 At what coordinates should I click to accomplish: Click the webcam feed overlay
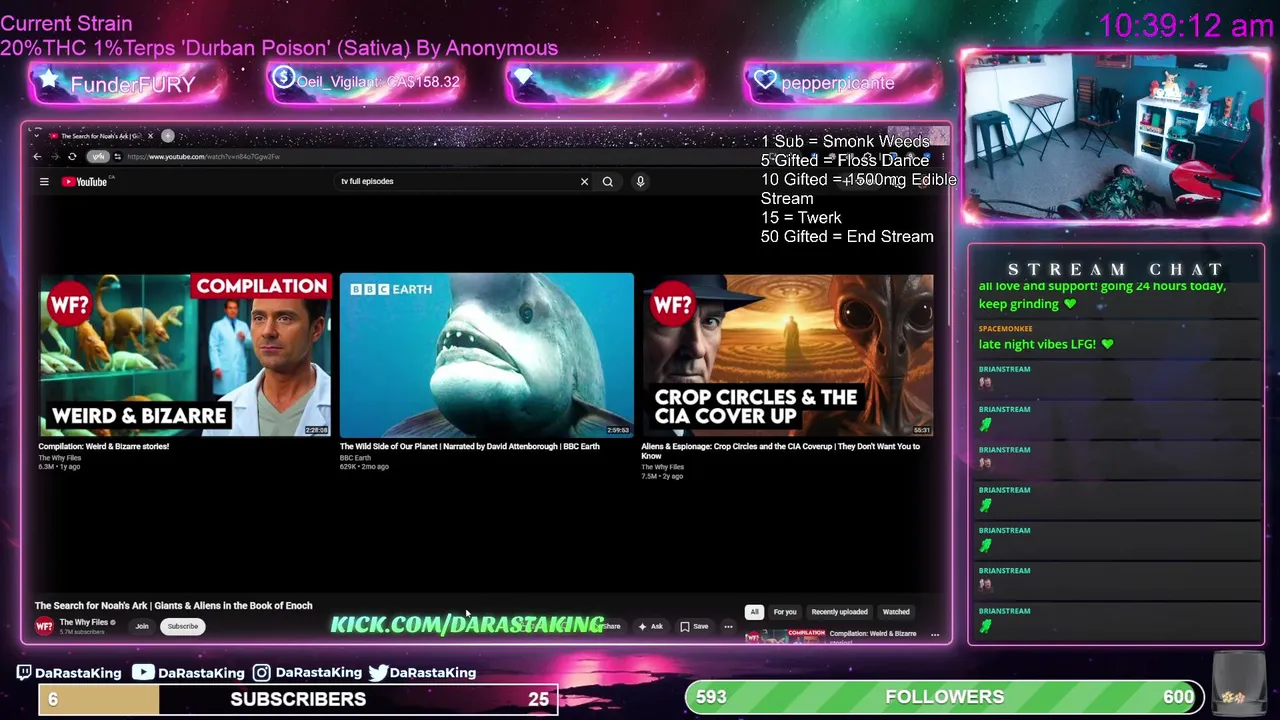(1116, 135)
